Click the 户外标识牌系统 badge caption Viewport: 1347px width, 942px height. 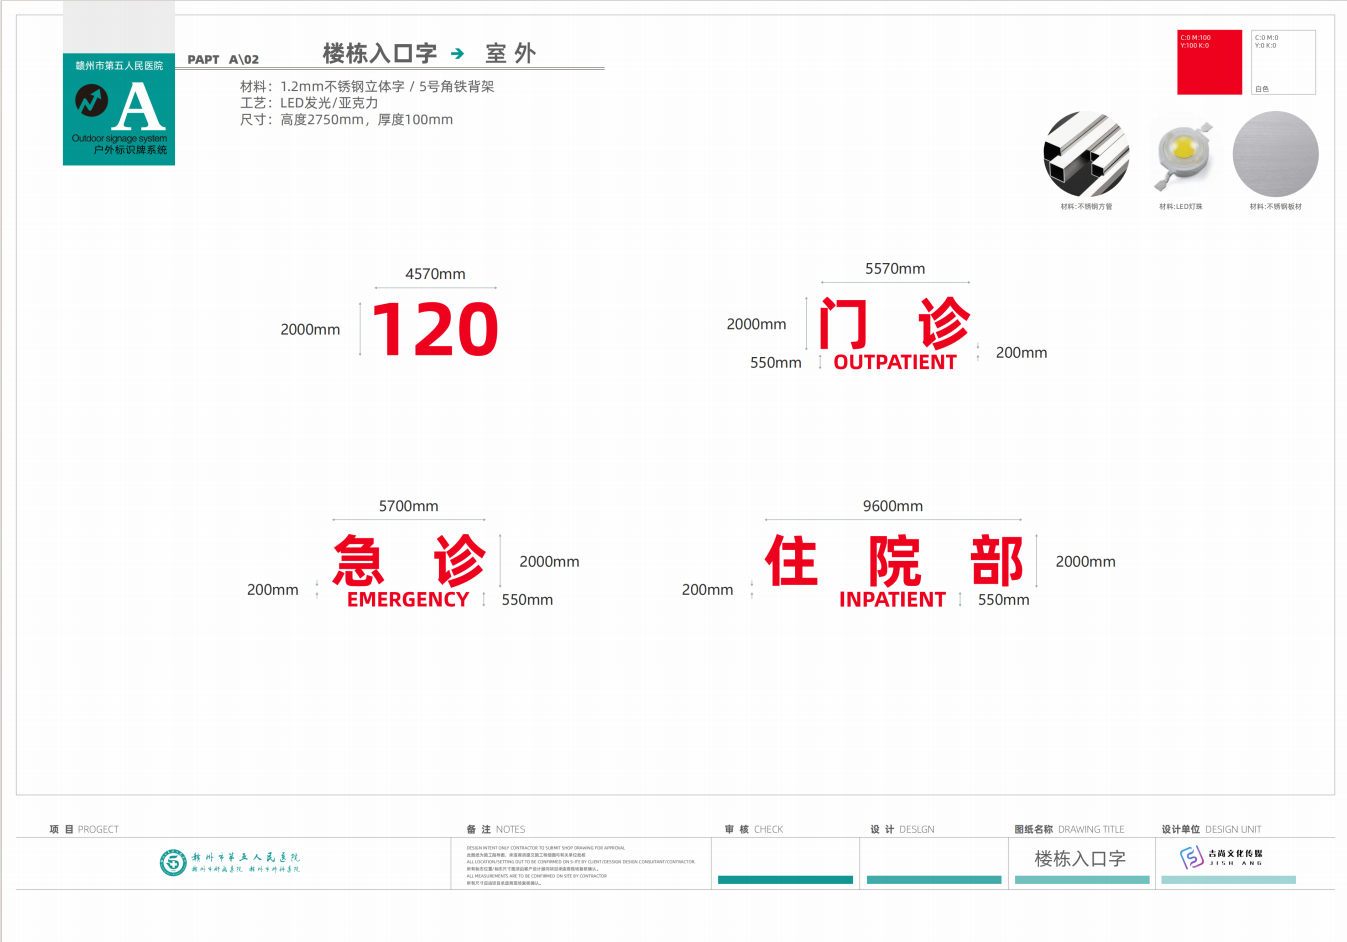coord(130,150)
